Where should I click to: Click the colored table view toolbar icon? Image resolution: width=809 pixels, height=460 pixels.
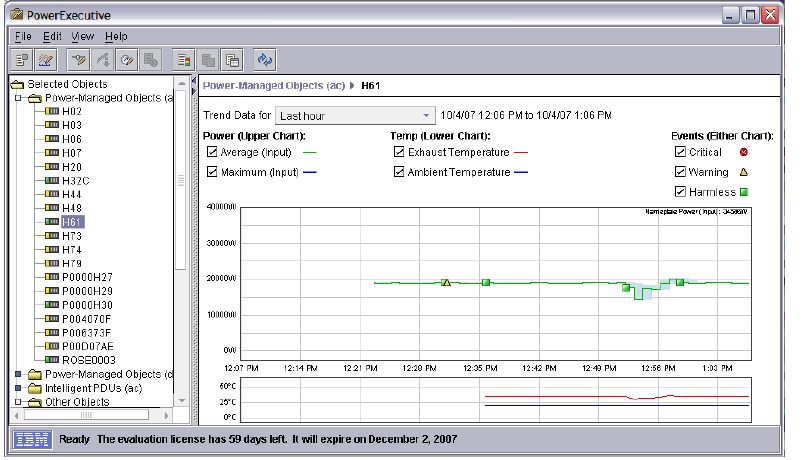pos(182,60)
